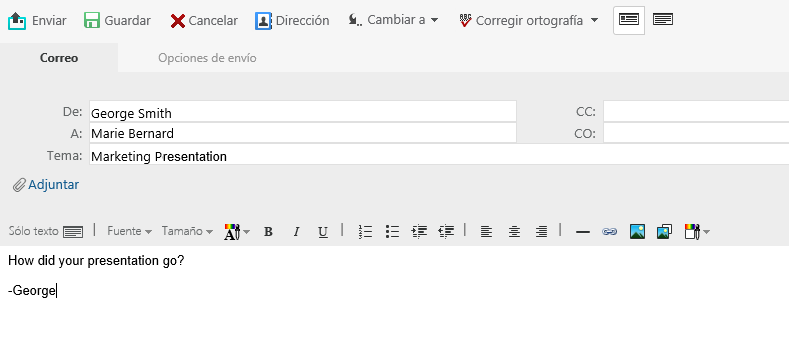The height and width of the screenshot is (362, 789).
Task: Decrease the text indent
Action: [446, 232]
